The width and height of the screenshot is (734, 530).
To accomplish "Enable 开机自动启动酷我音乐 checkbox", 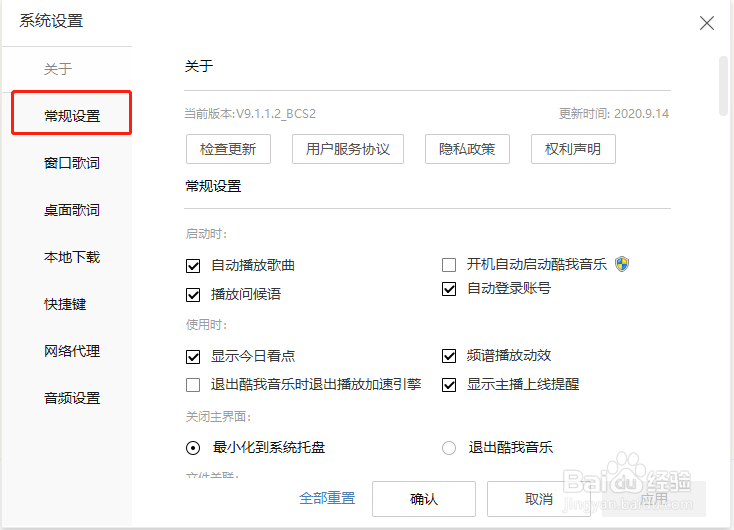I will 449,265.
